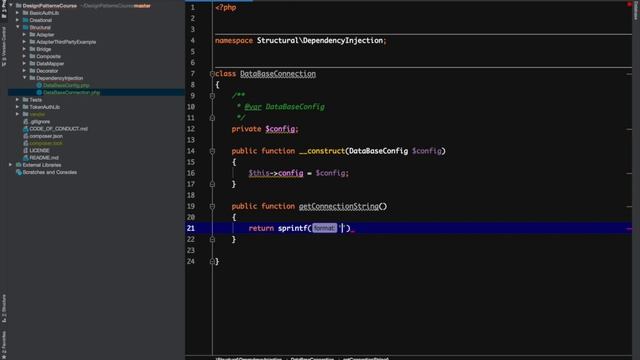Click the composer.json file icon
640x360 pixels.
(26, 136)
